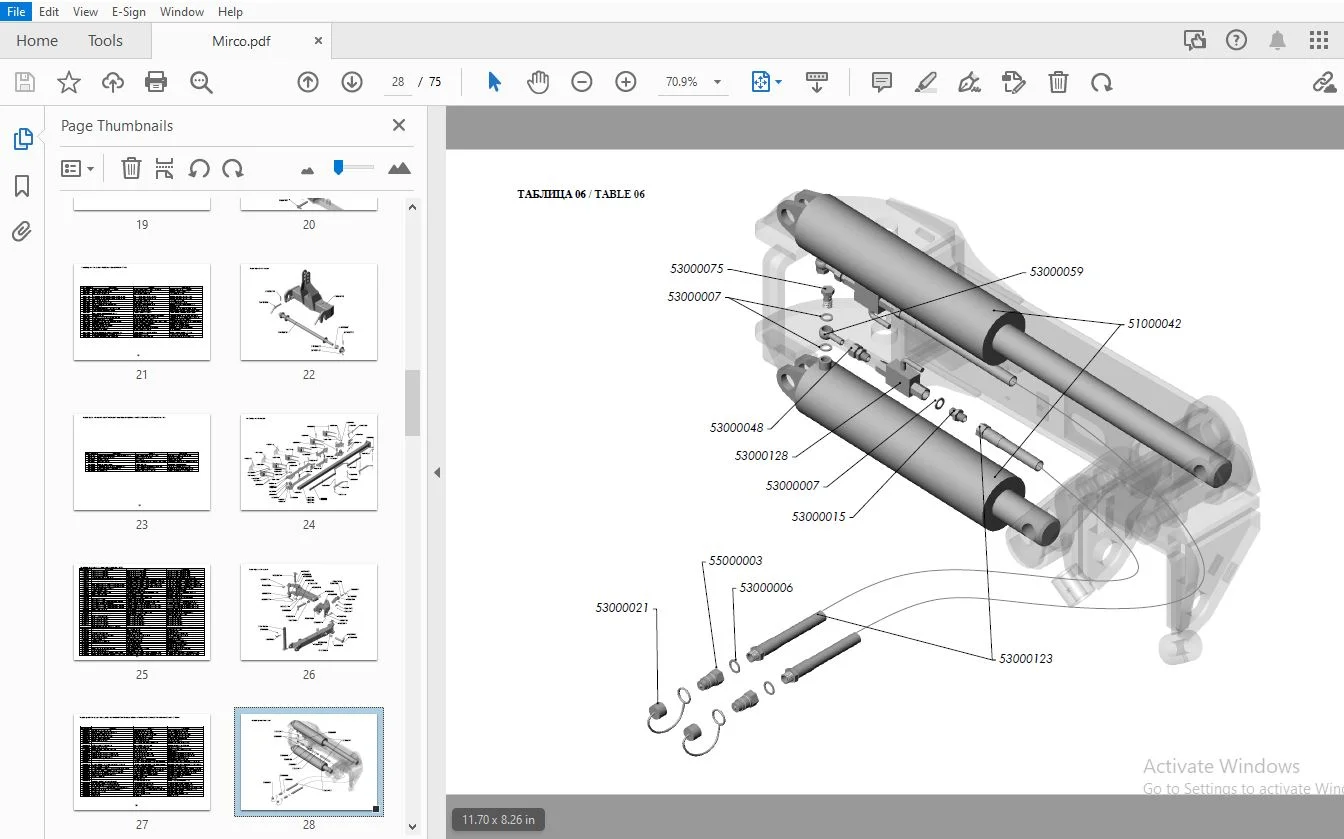Select page 23 thumbnail
The image size is (1344, 839).
pyautogui.click(x=142, y=462)
